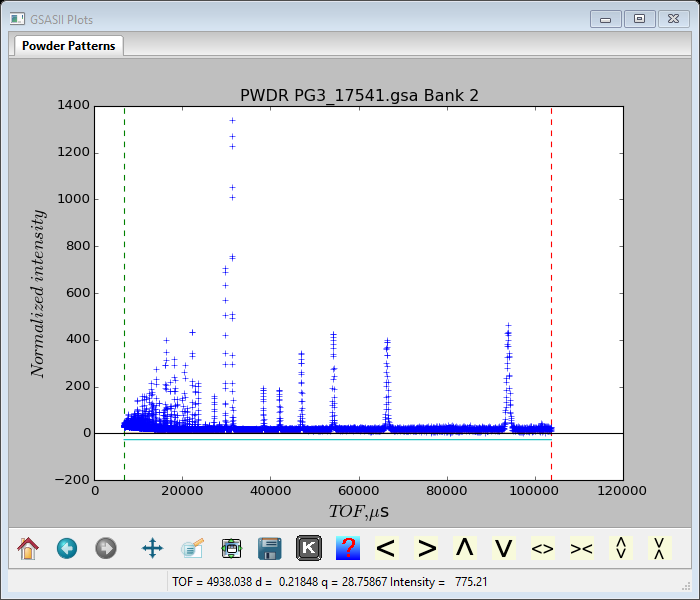Open help with red question mark
700x600 pixels.
tap(348, 548)
